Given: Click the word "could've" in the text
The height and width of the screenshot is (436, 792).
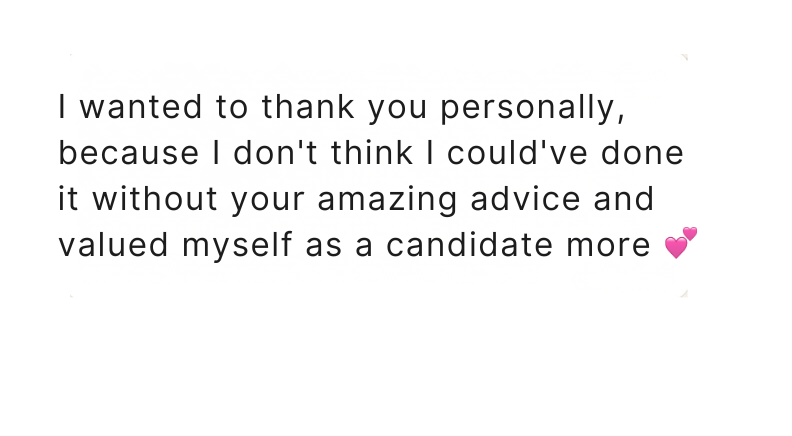Looking at the screenshot, I should click(x=517, y=153).
